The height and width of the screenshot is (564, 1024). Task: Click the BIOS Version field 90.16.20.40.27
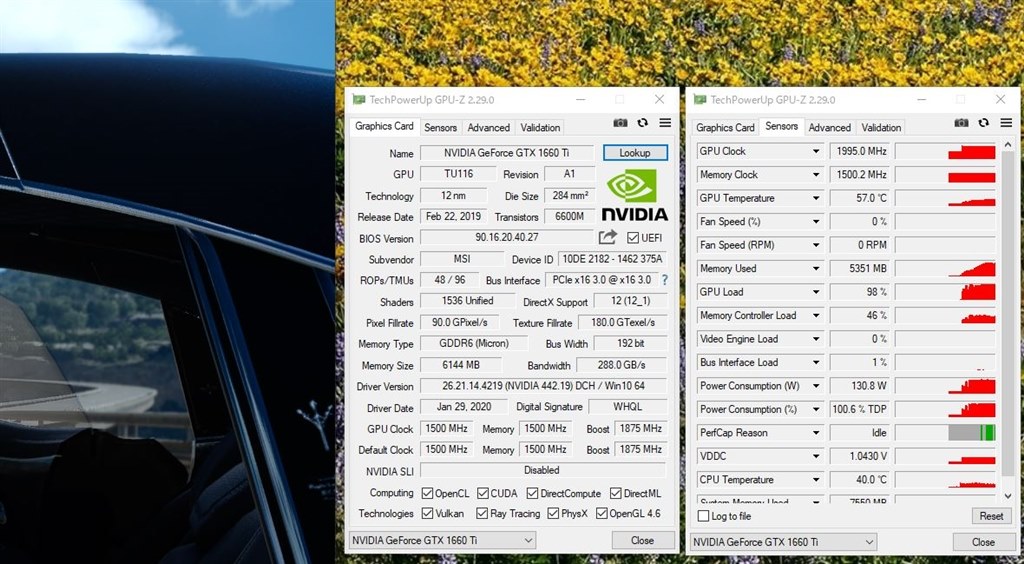[507, 238]
